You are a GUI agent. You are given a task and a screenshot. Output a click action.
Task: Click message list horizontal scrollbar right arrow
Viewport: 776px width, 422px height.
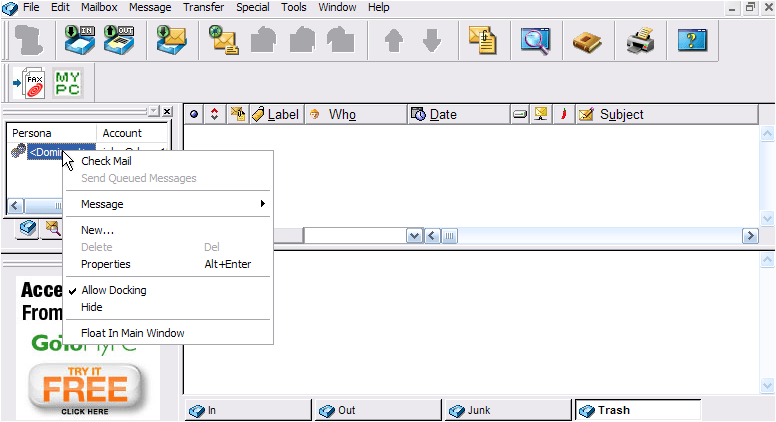click(x=750, y=236)
